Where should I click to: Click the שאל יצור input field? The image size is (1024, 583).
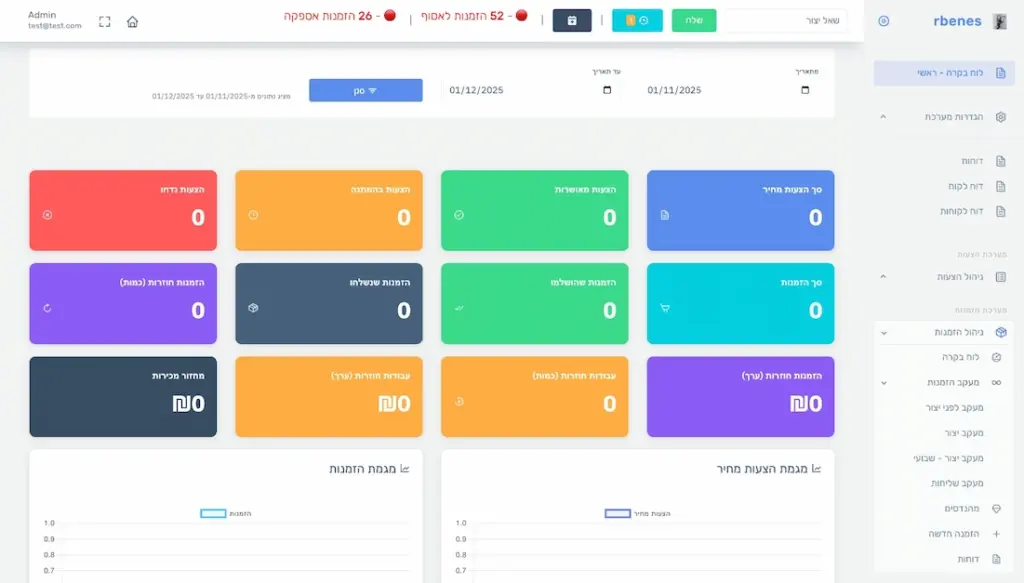coord(785,21)
